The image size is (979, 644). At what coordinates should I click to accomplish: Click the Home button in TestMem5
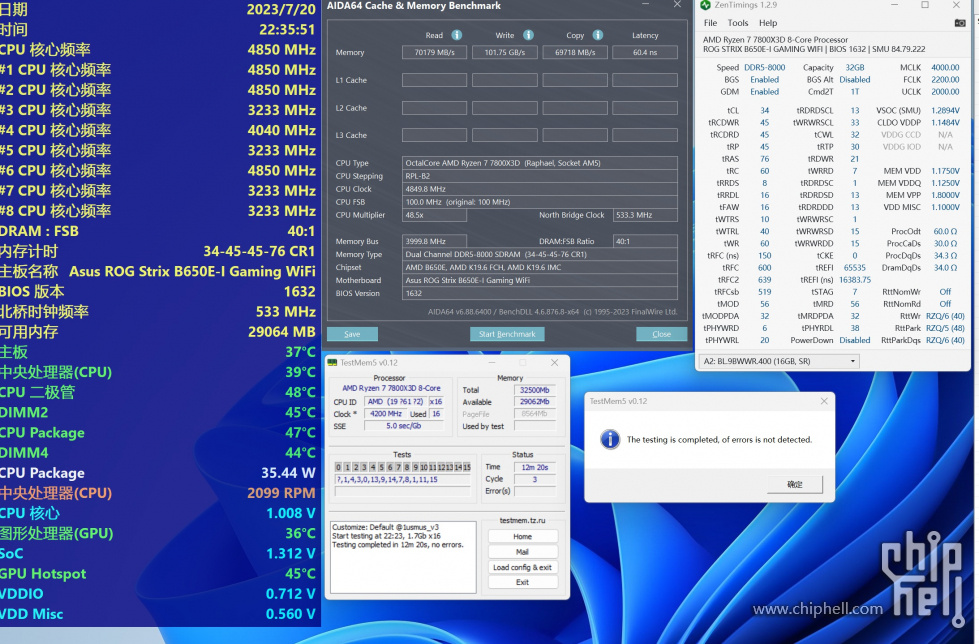[x=523, y=537]
